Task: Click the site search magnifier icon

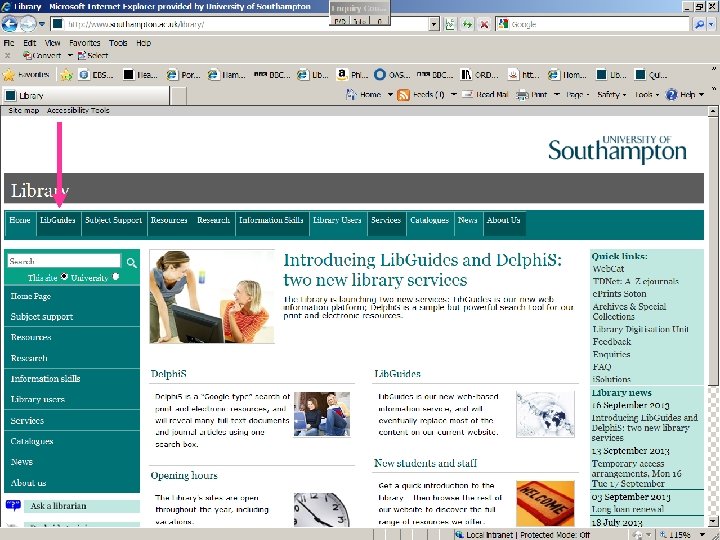Action: click(131, 263)
